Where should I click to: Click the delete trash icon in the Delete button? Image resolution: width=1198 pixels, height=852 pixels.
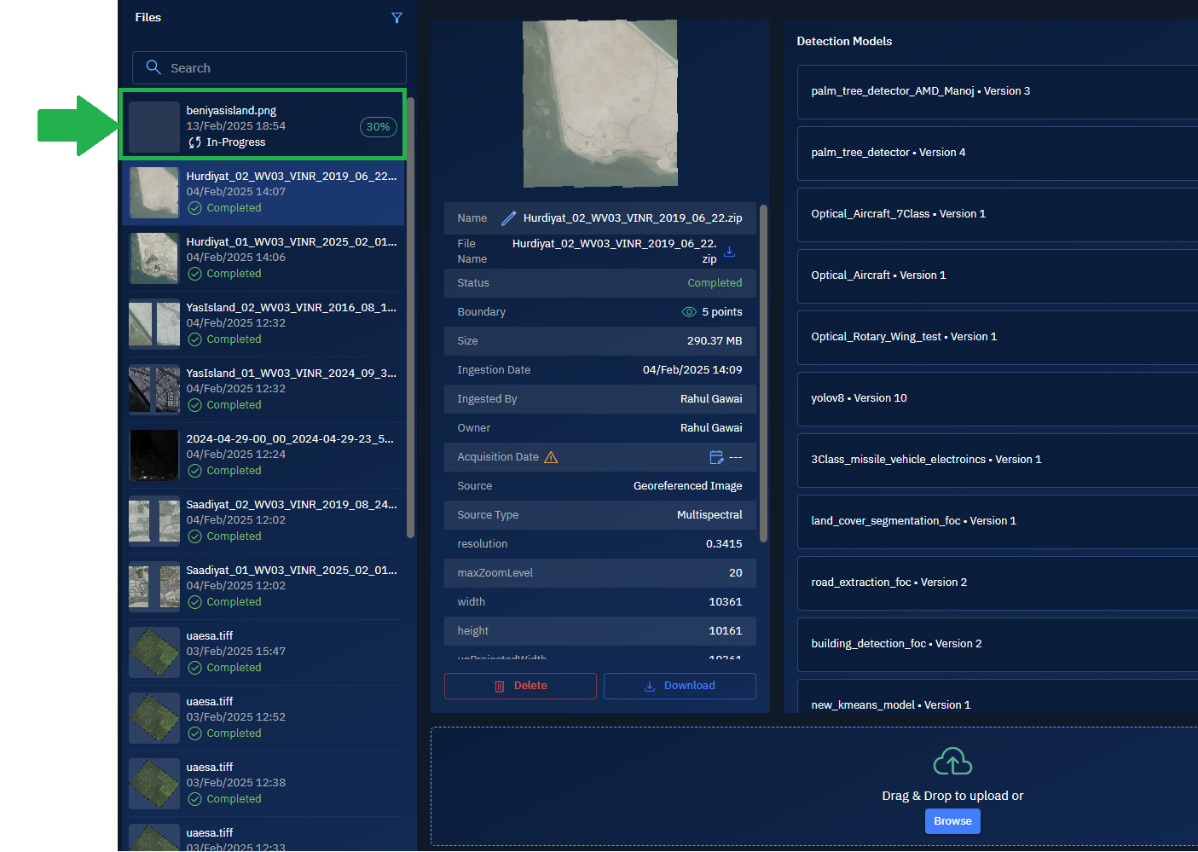(x=498, y=686)
